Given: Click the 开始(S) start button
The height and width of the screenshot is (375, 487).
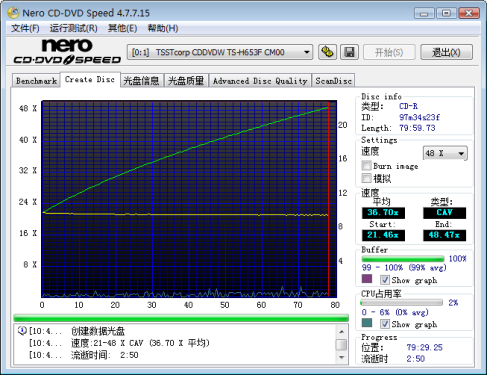Looking at the screenshot, I should (x=389, y=52).
